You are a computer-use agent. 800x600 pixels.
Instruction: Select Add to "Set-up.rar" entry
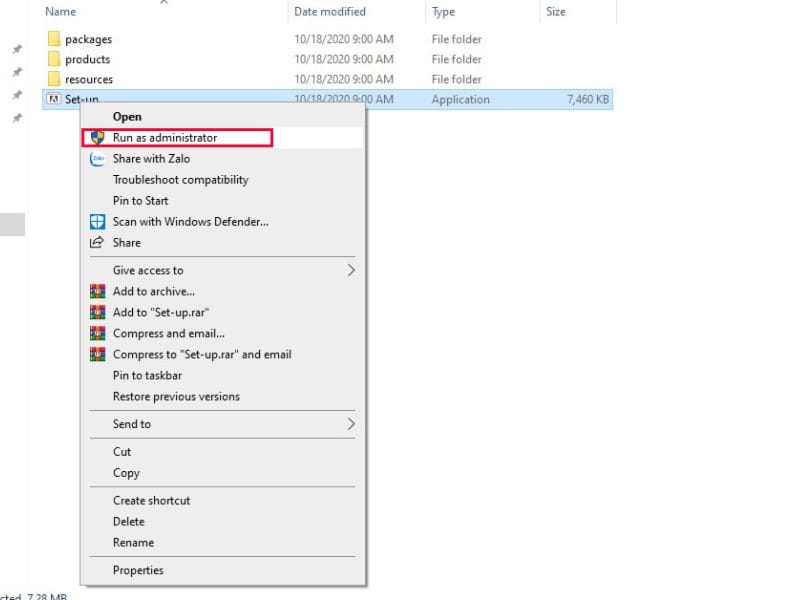coord(161,313)
